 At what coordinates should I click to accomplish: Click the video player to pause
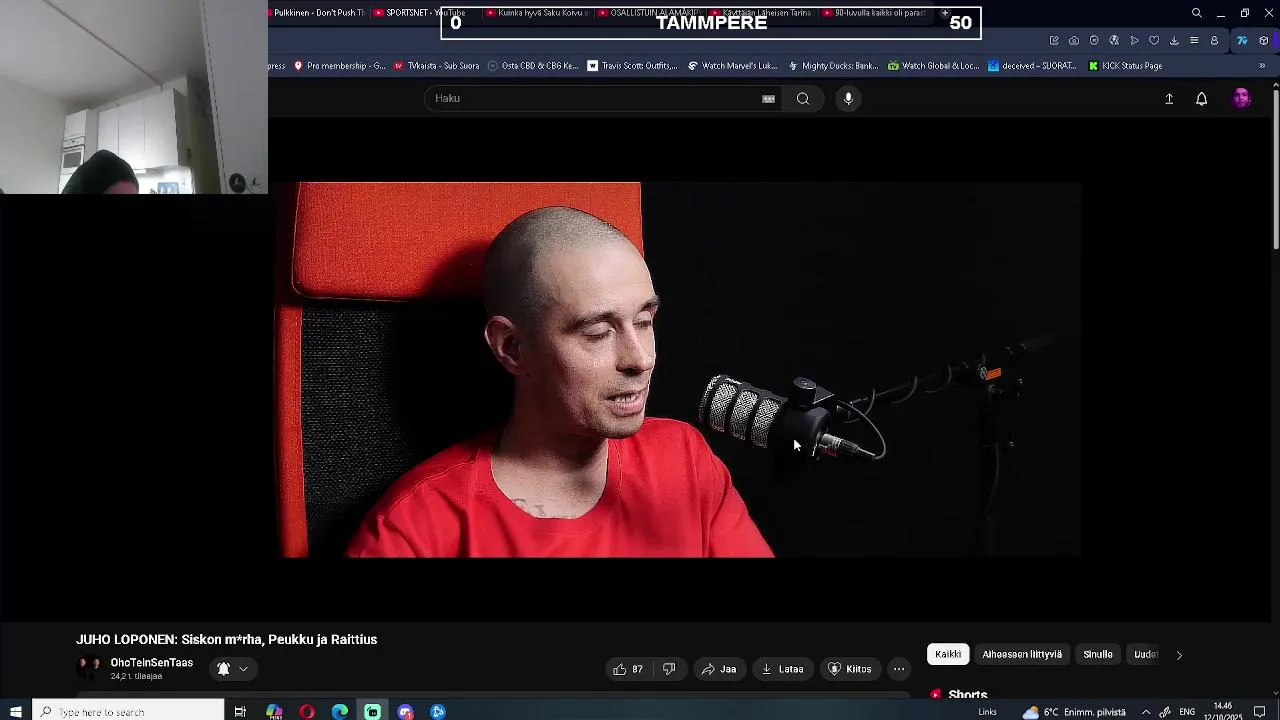click(x=680, y=369)
